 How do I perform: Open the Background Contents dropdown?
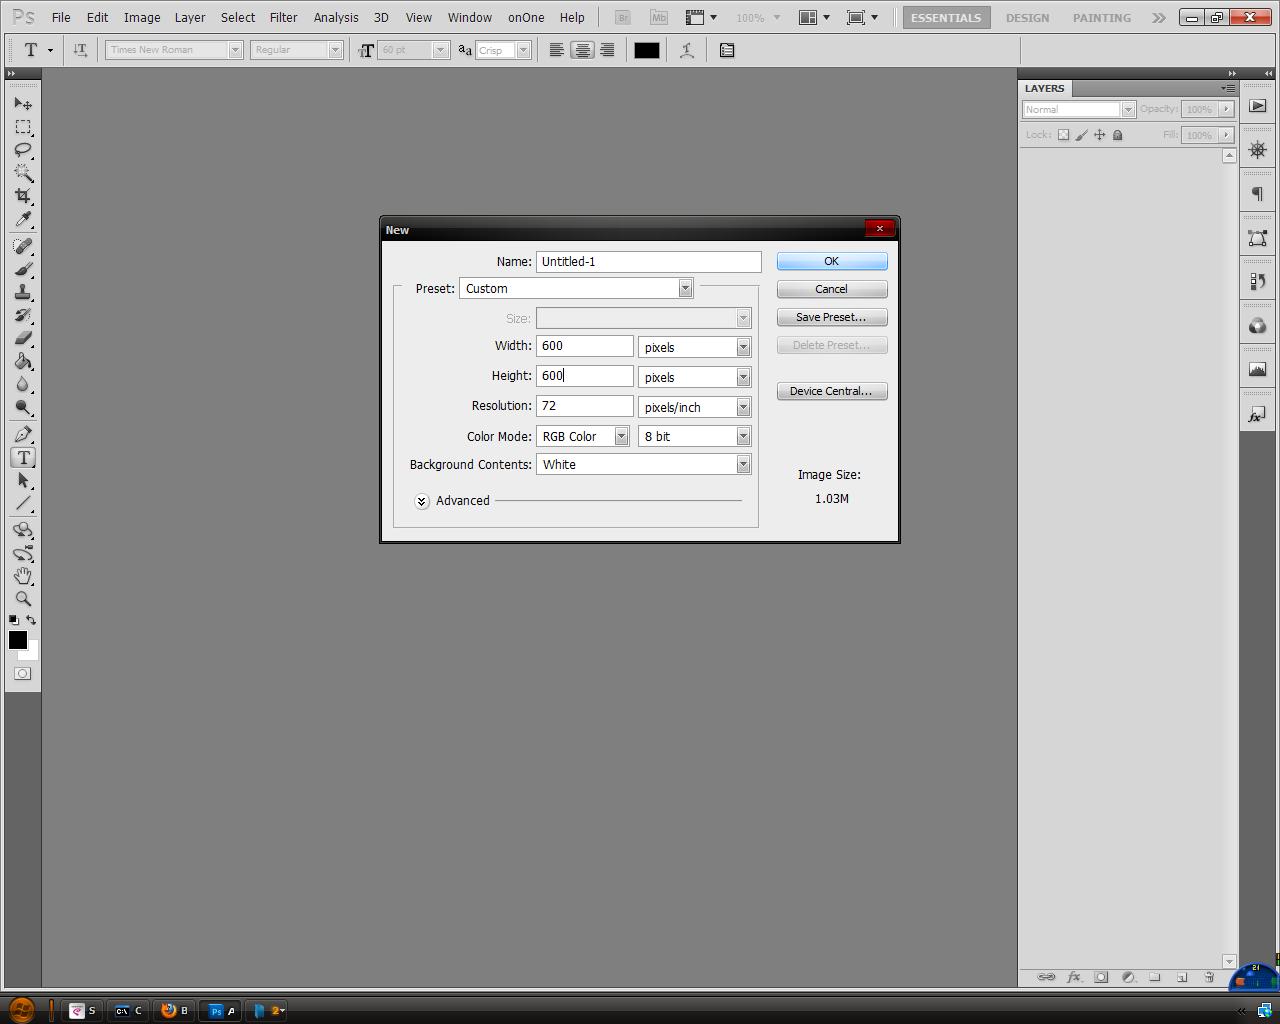coord(644,464)
